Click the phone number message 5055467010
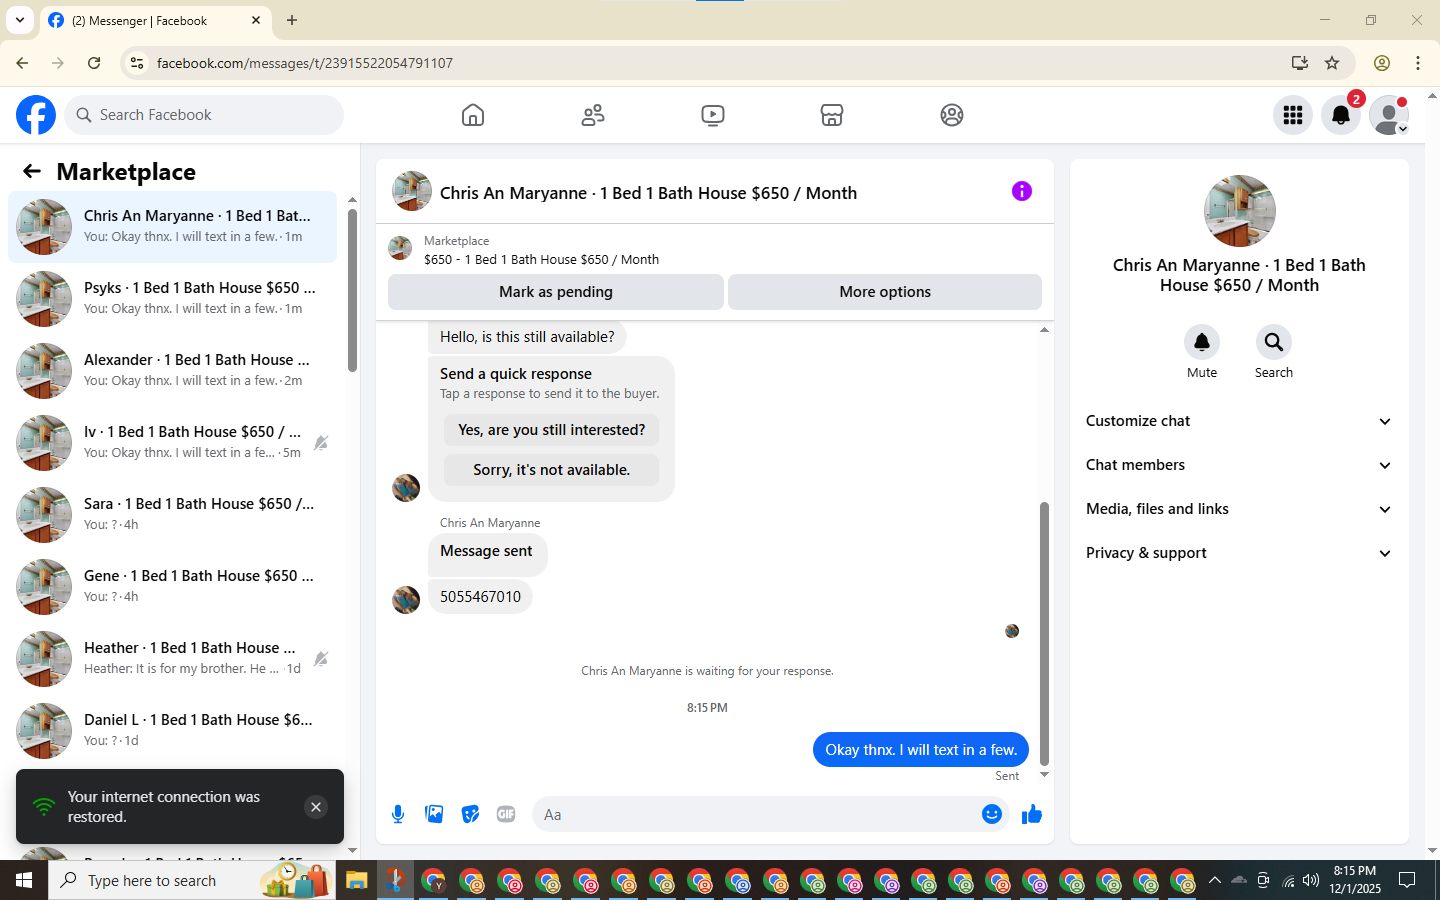 pos(480,597)
